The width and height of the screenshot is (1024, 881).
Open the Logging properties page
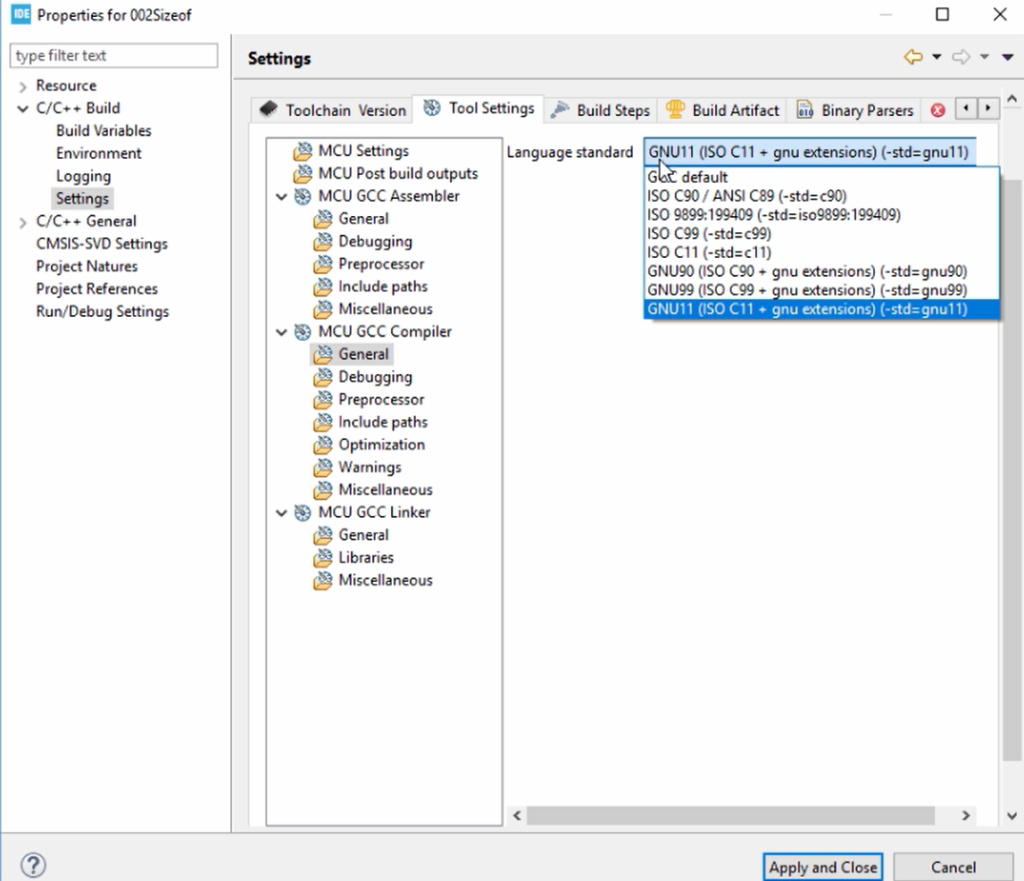click(83, 176)
